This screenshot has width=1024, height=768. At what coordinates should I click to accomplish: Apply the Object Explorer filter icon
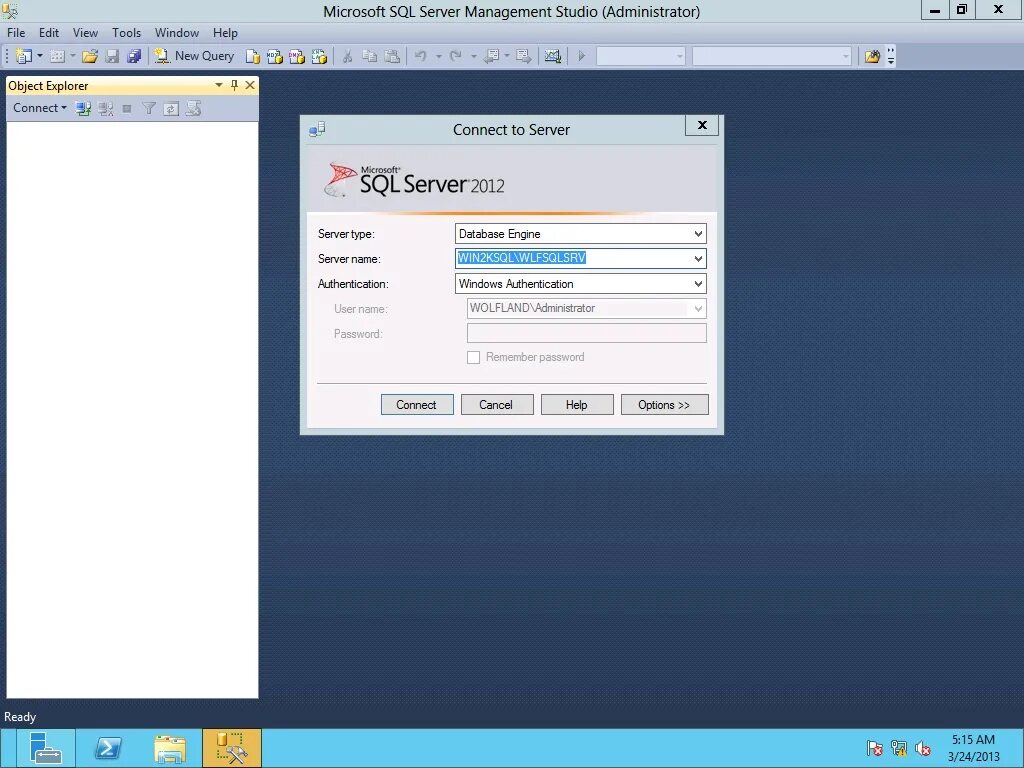148,107
